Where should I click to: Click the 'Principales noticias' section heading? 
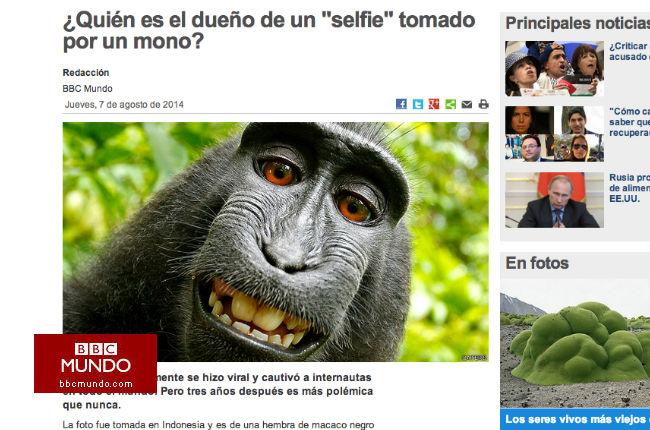coord(577,23)
